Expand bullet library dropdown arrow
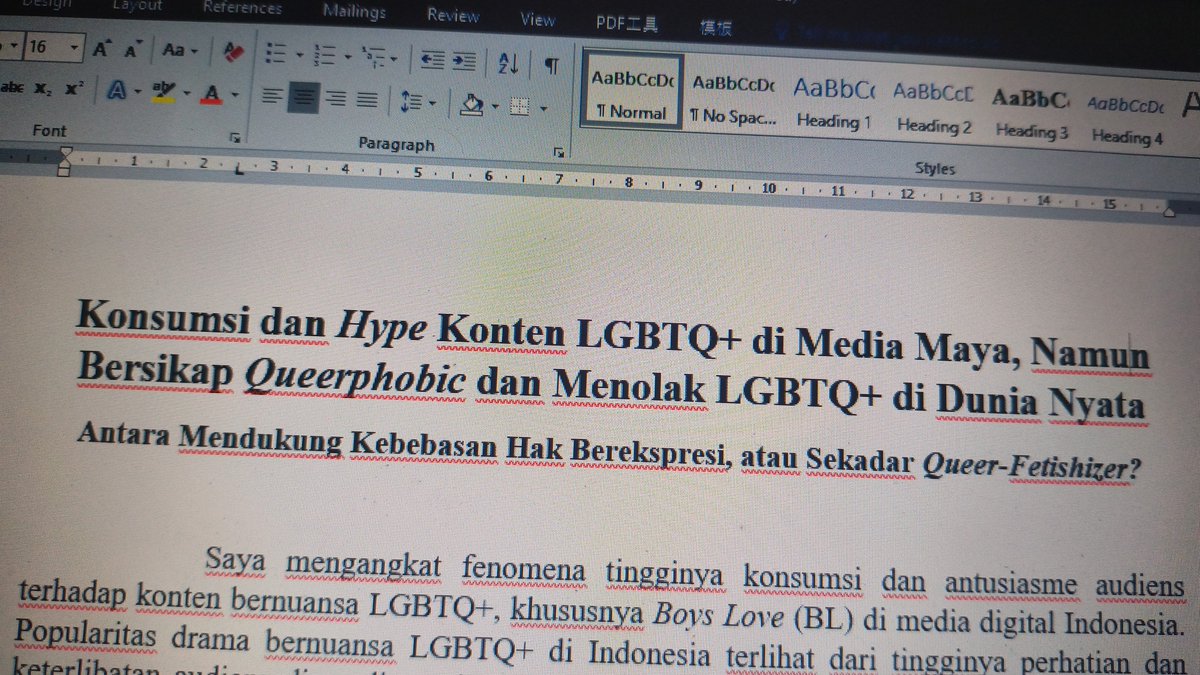This screenshot has width=1200, height=675. click(x=299, y=55)
